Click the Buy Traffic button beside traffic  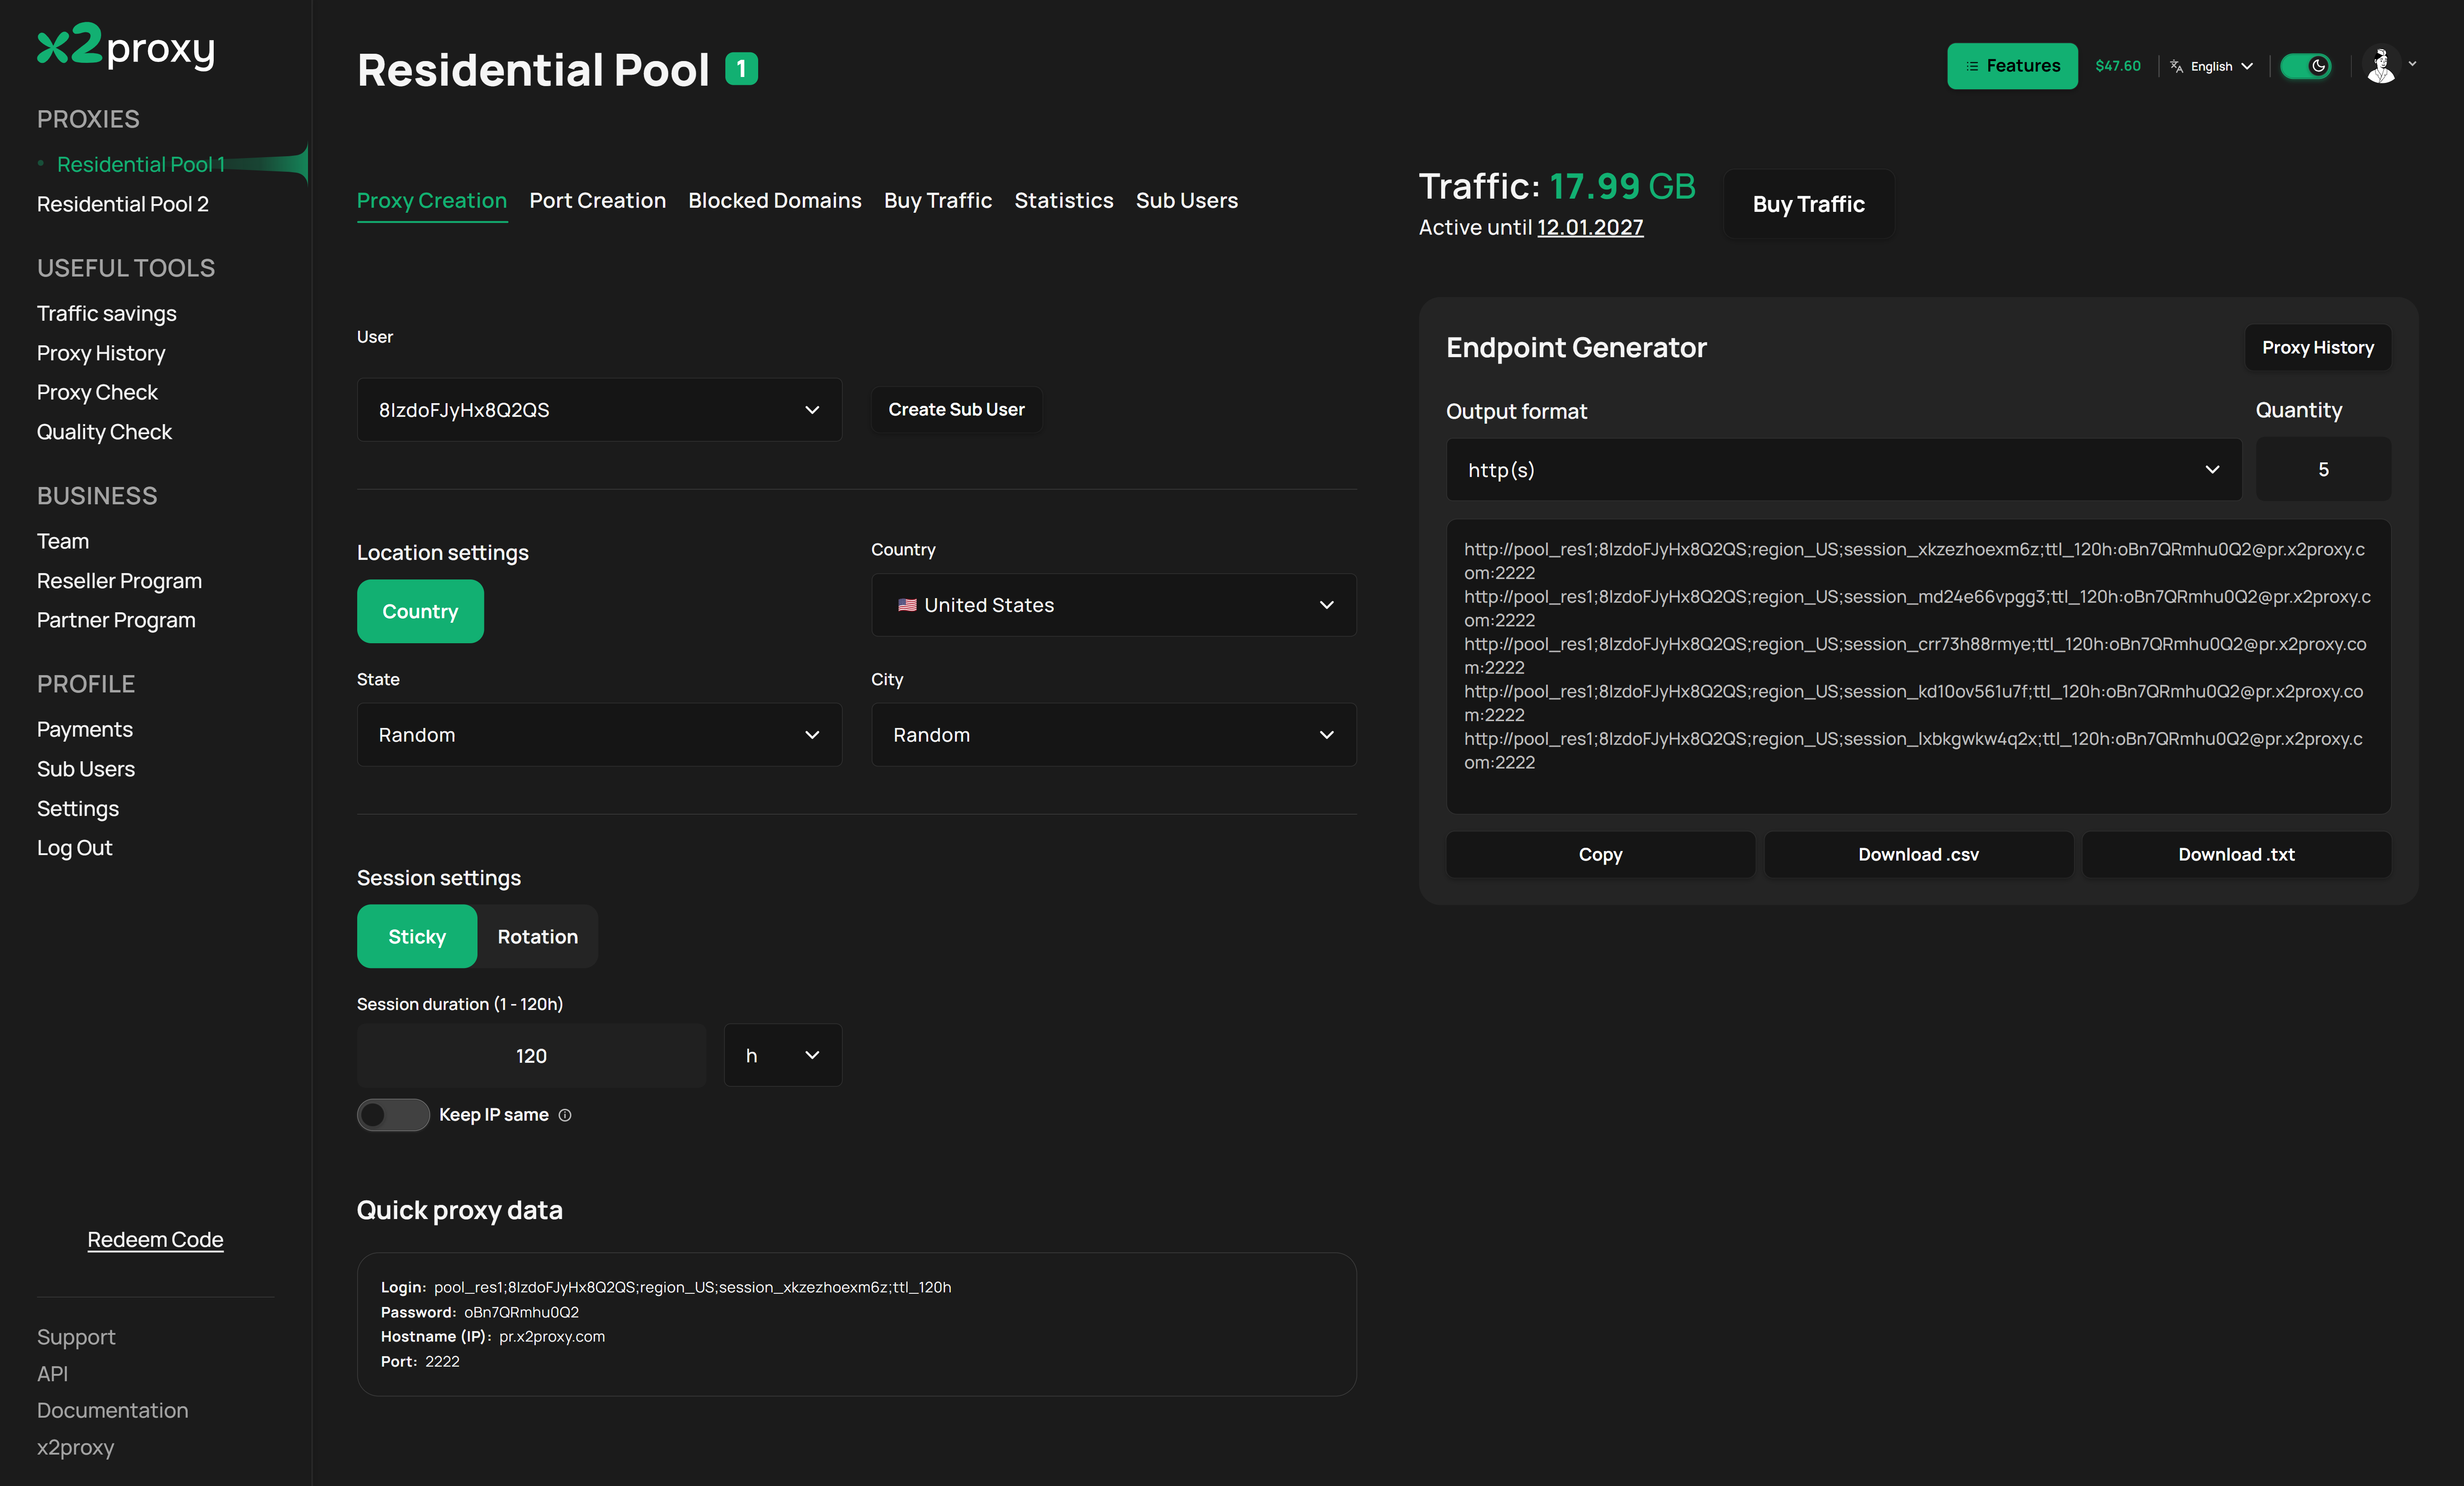pyautogui.click(x=1808, y=204)
